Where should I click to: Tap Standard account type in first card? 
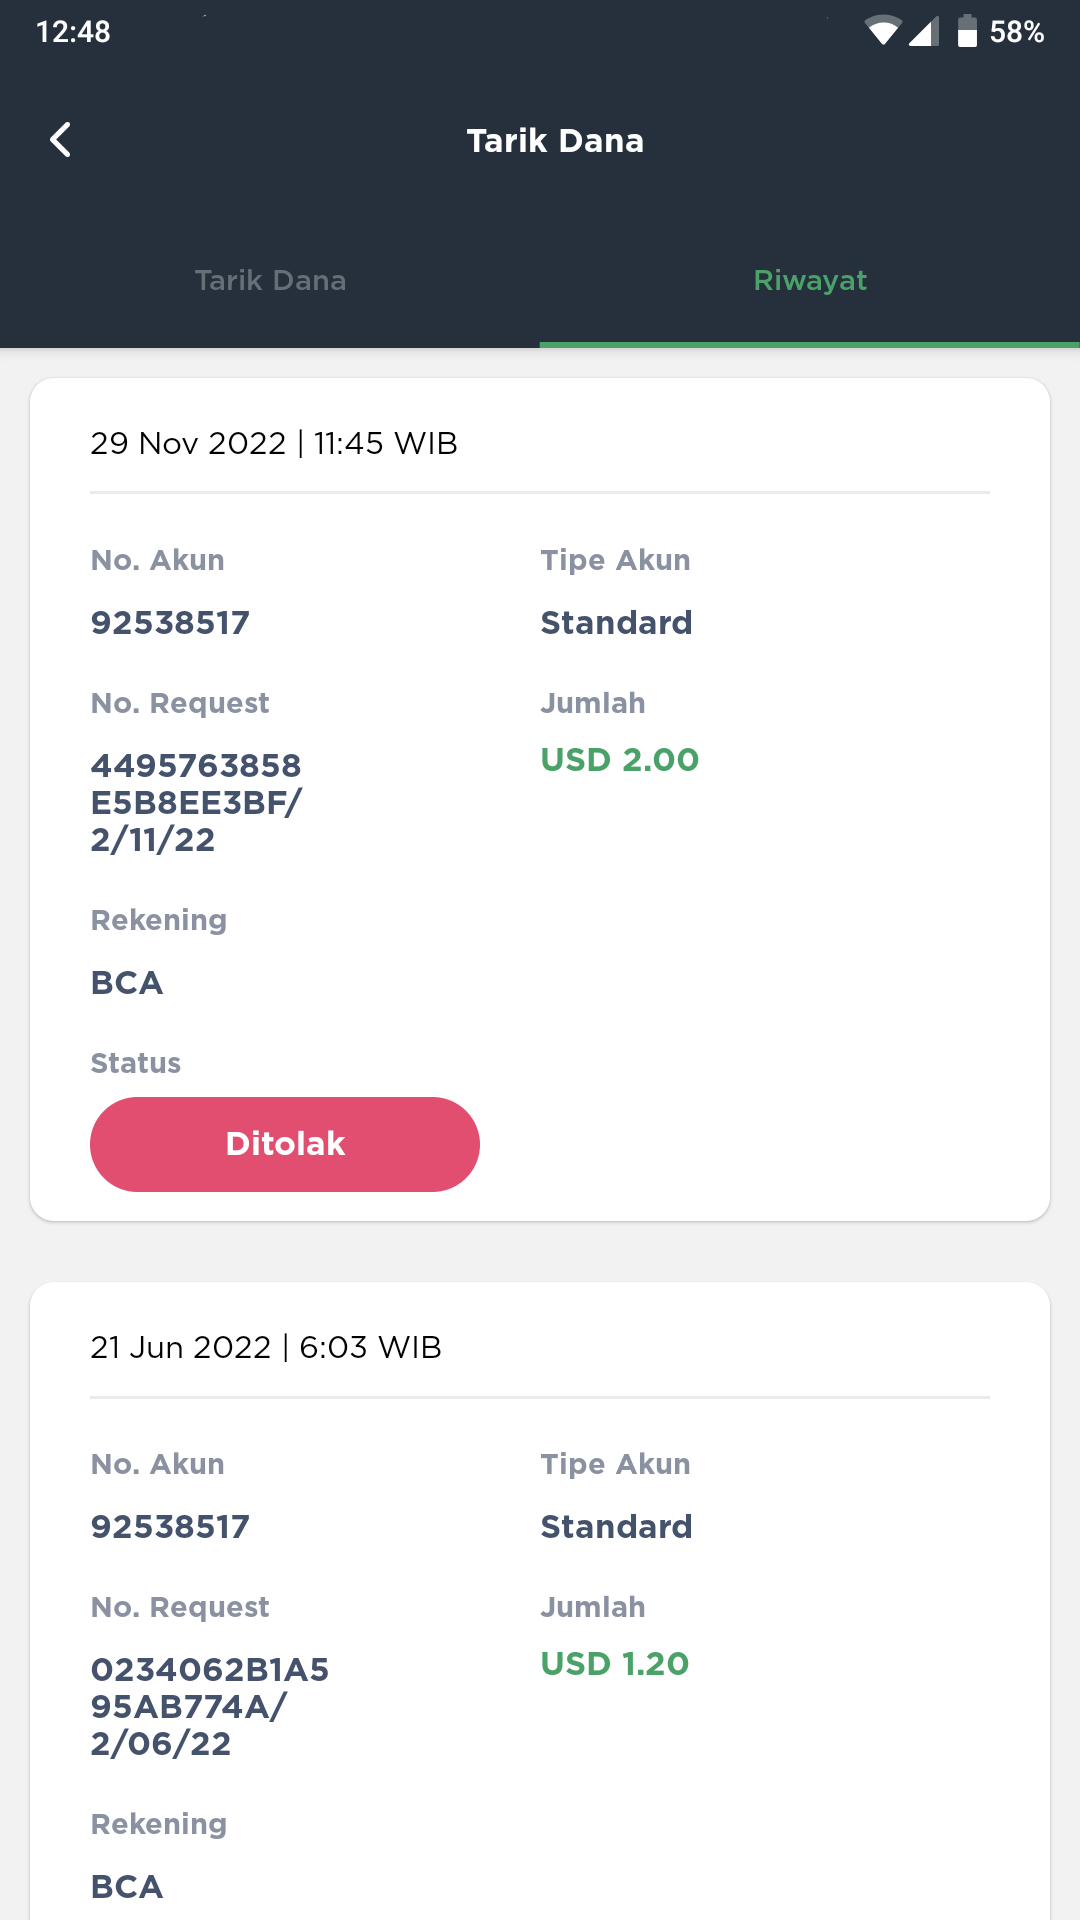(x=617, y=623)
